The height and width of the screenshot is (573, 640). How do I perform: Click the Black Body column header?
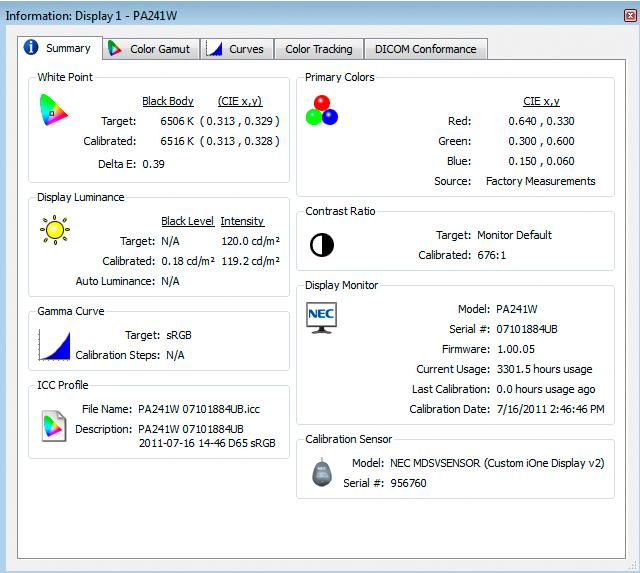coord(168,101)
